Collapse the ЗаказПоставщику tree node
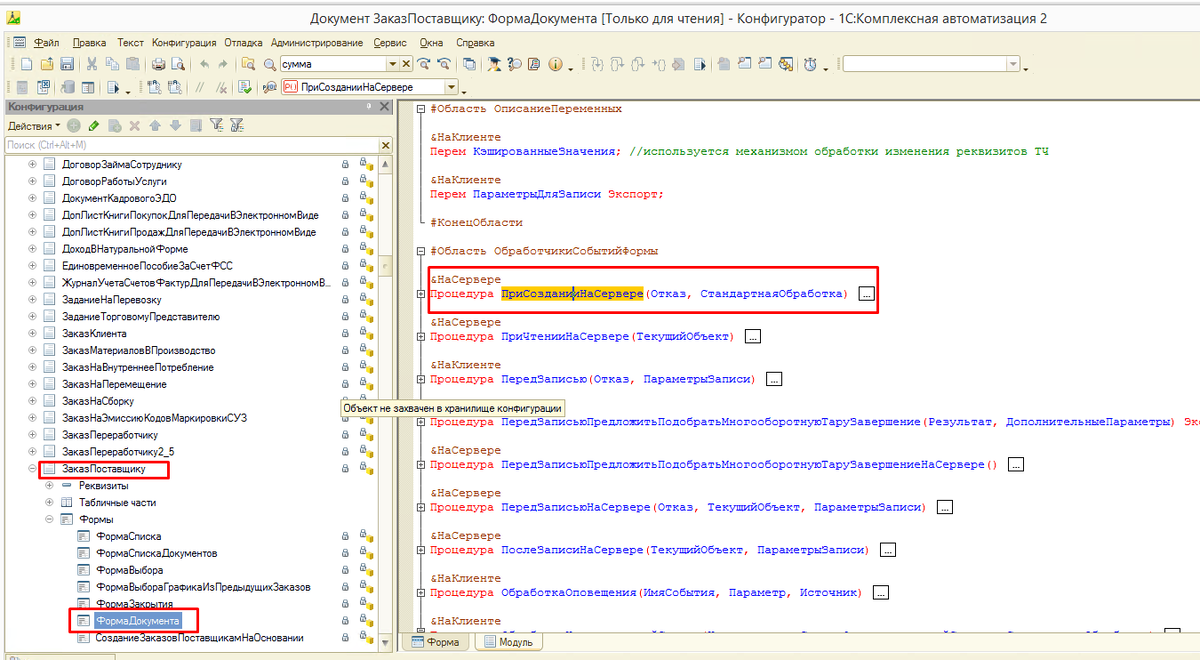 coord(32,468)
